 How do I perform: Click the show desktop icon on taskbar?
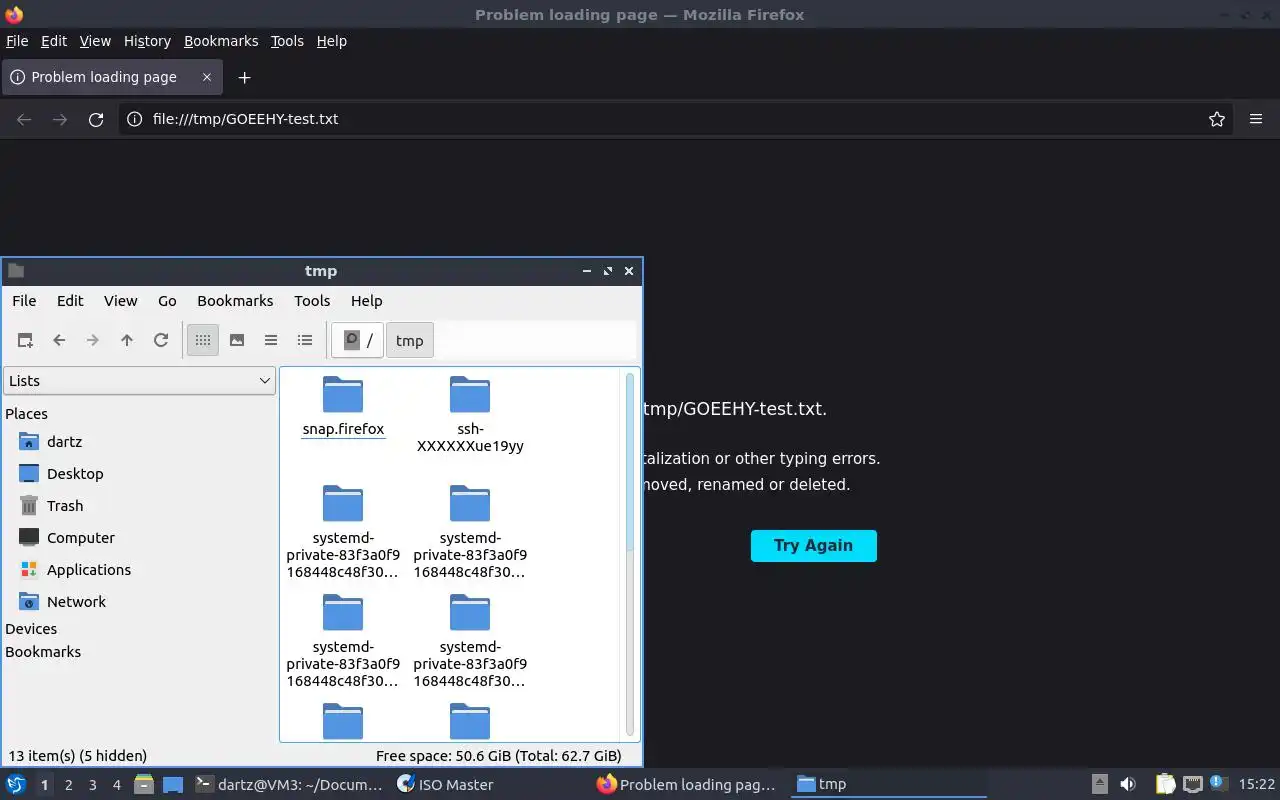click(173, 785)
